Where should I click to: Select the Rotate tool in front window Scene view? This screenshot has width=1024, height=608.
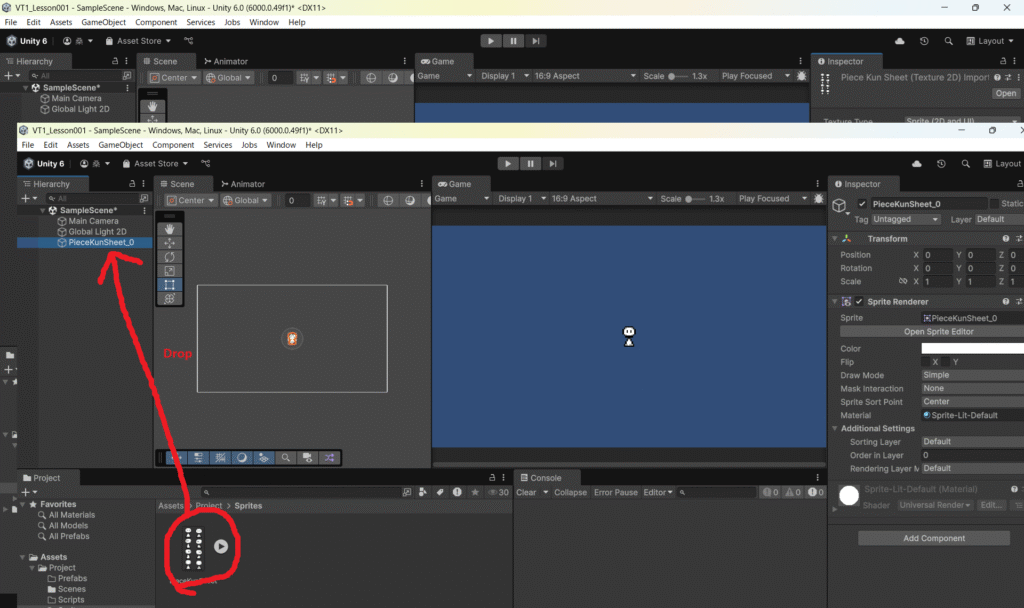click(169, 257)
